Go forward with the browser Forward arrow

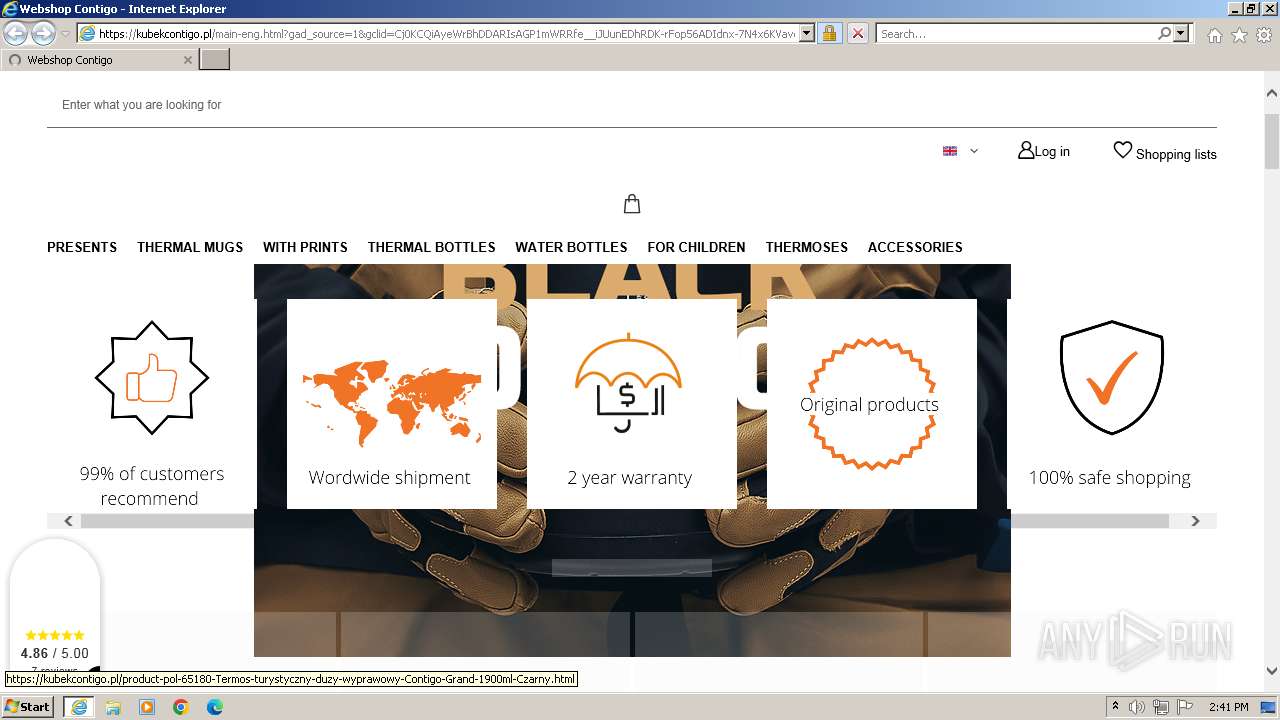tap(43, 34)
